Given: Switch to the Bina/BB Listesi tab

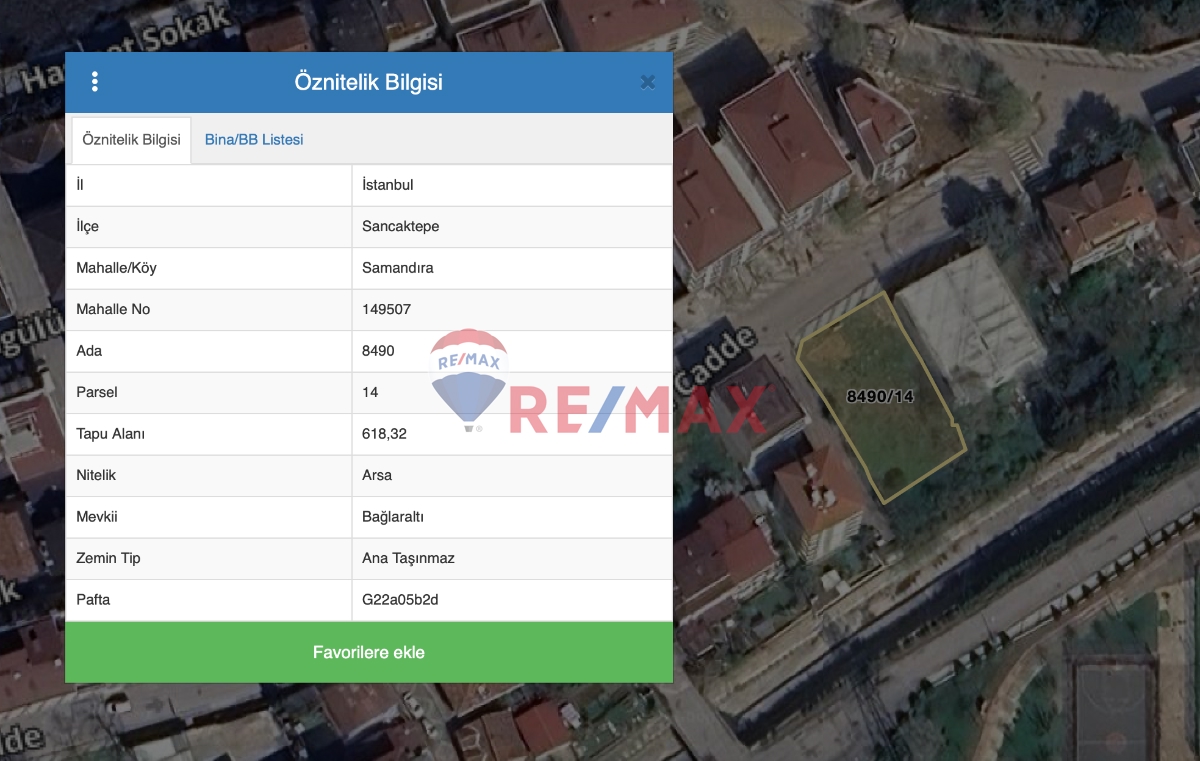Looking at the screenshot, I should 254,140.
